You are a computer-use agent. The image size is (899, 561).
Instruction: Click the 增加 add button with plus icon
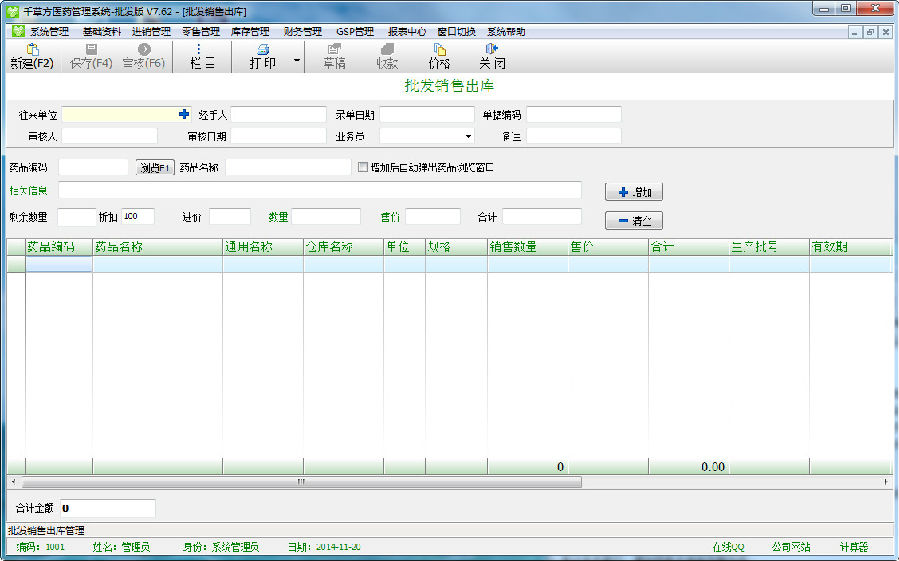coord(634,192)
